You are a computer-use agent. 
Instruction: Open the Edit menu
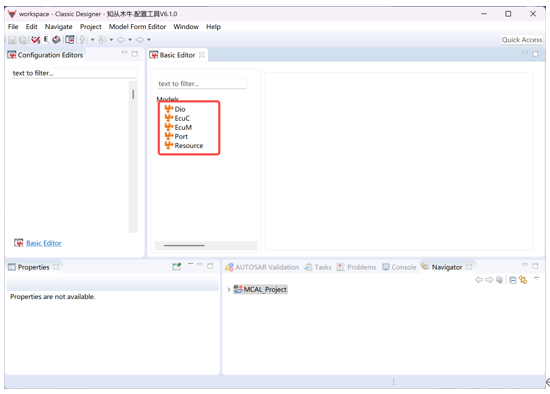(x=31, y=27)
